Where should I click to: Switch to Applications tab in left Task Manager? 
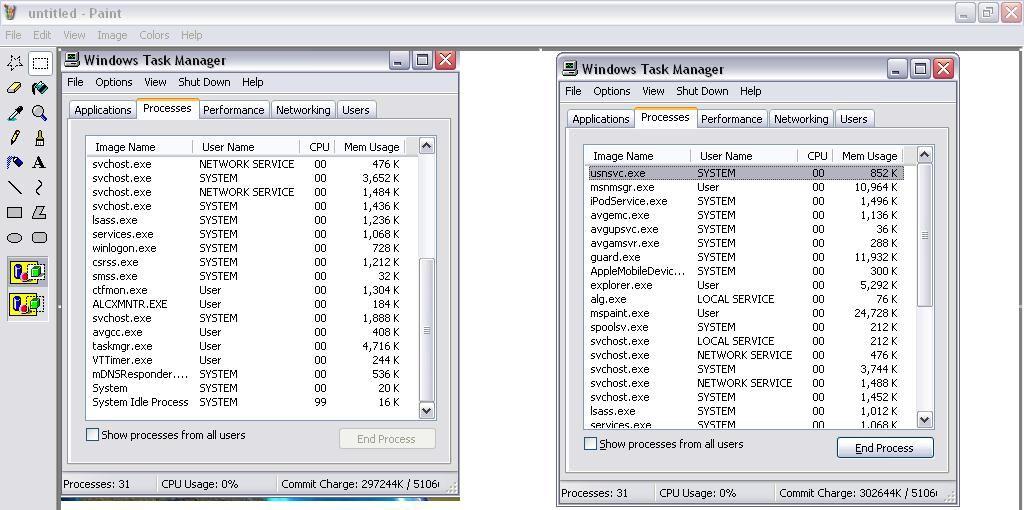(x=103, y=110)
